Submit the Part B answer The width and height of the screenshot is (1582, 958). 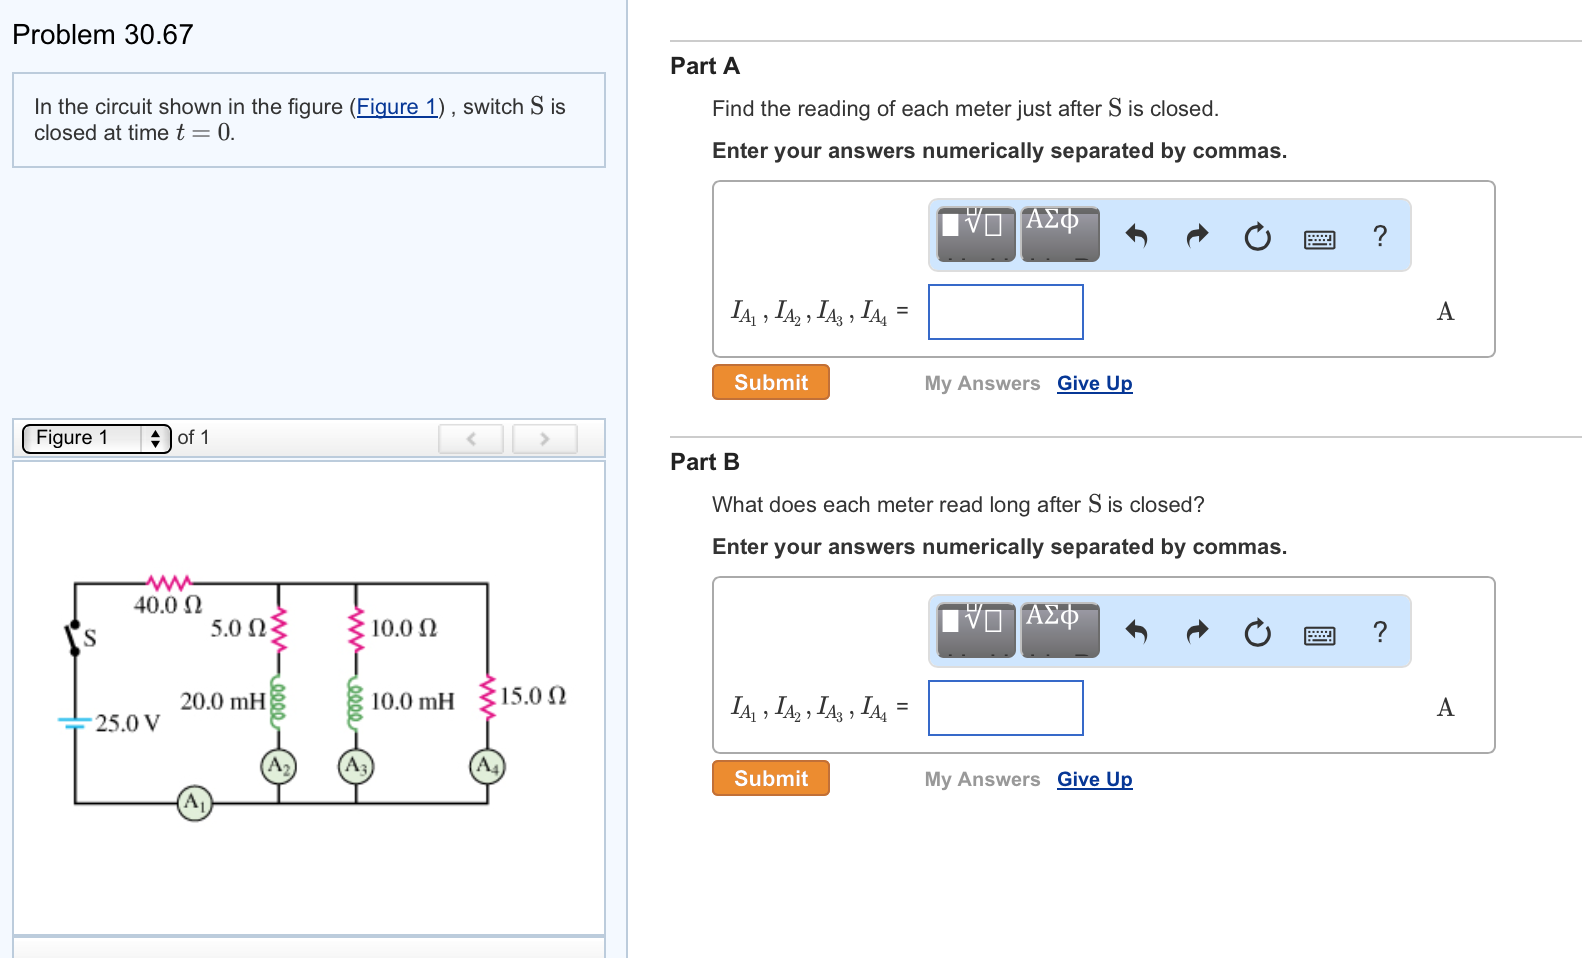click(x=770, y=778)
